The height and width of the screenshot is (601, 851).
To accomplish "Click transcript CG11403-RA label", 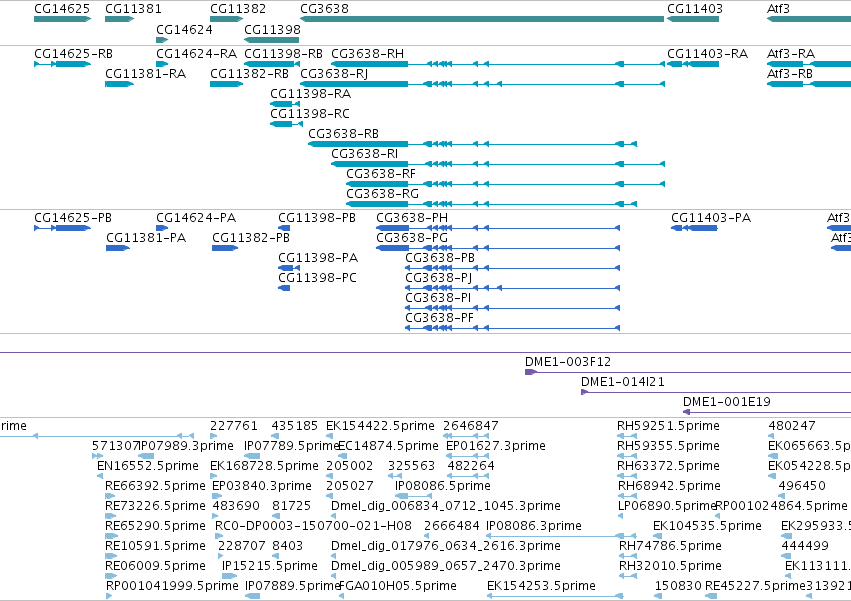I will tap(707, 54).
